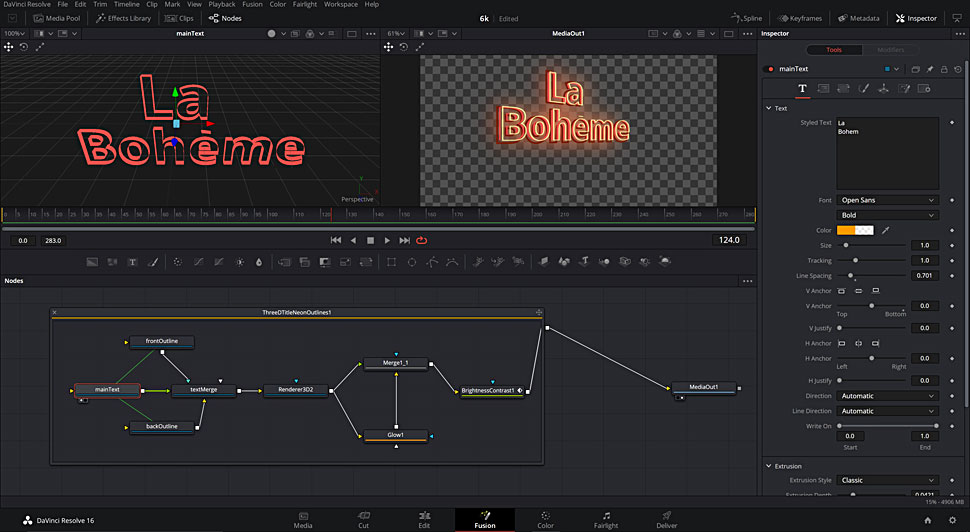Open Spline editor panel
Viewport: 970px width, 532px height.
(746, 18)
